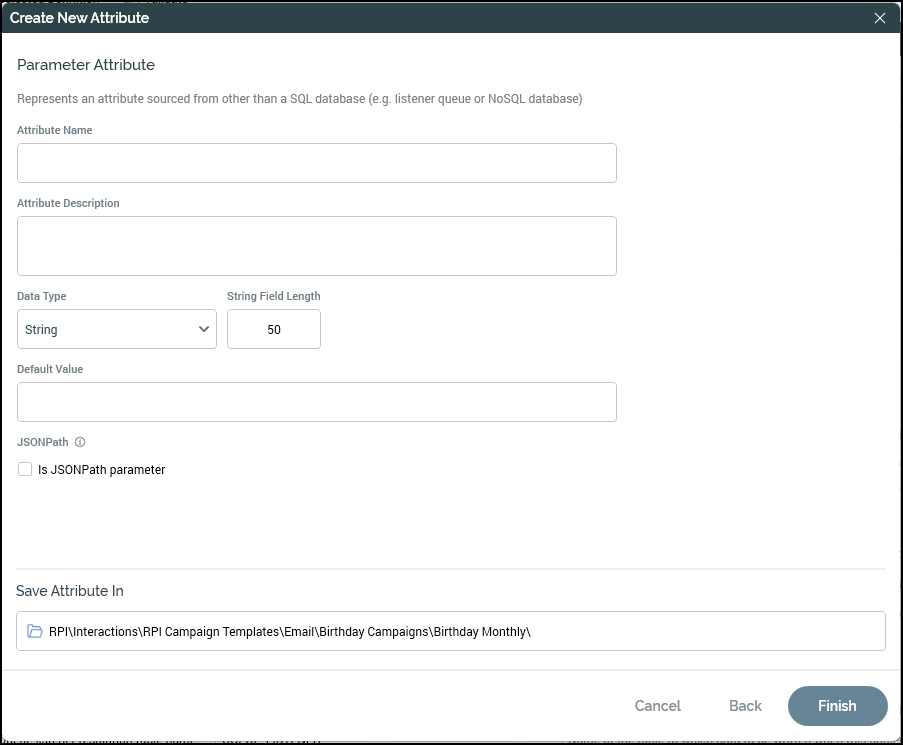Close the Create New Attribute dialog
This screenshot has height=745, width=903.
(880, 18)
